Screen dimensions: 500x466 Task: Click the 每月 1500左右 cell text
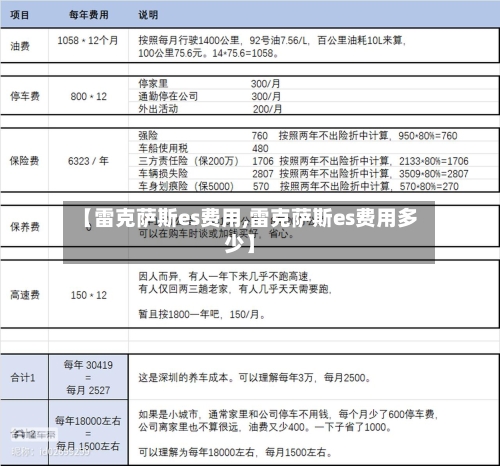(88, 446)
